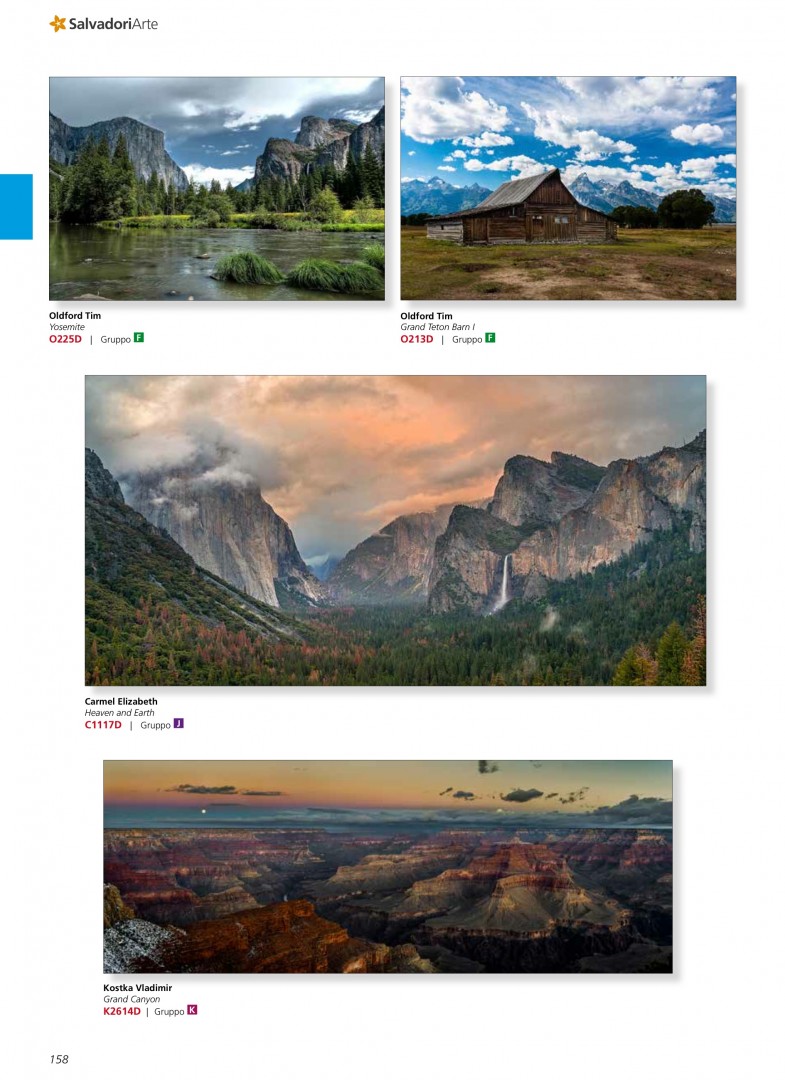Click the green F group badge under Yosemite

pos(138,338)
